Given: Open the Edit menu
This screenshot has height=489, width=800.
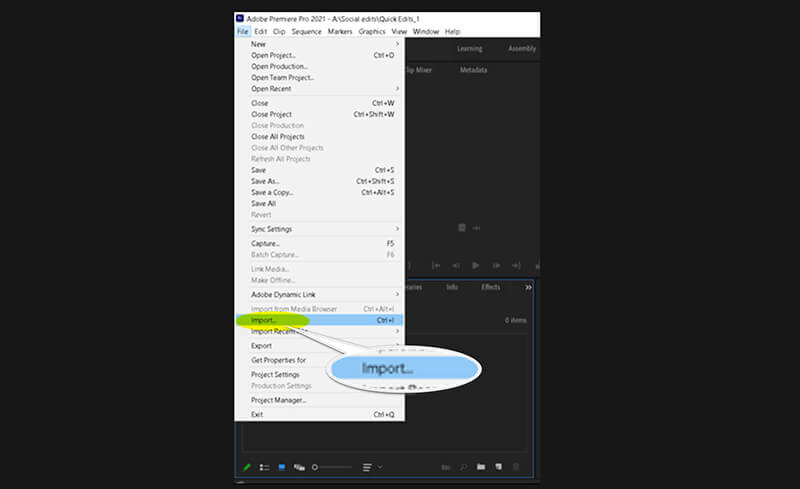Looking at the screenshot, I should pyautogui.click(x=261, y=31).
